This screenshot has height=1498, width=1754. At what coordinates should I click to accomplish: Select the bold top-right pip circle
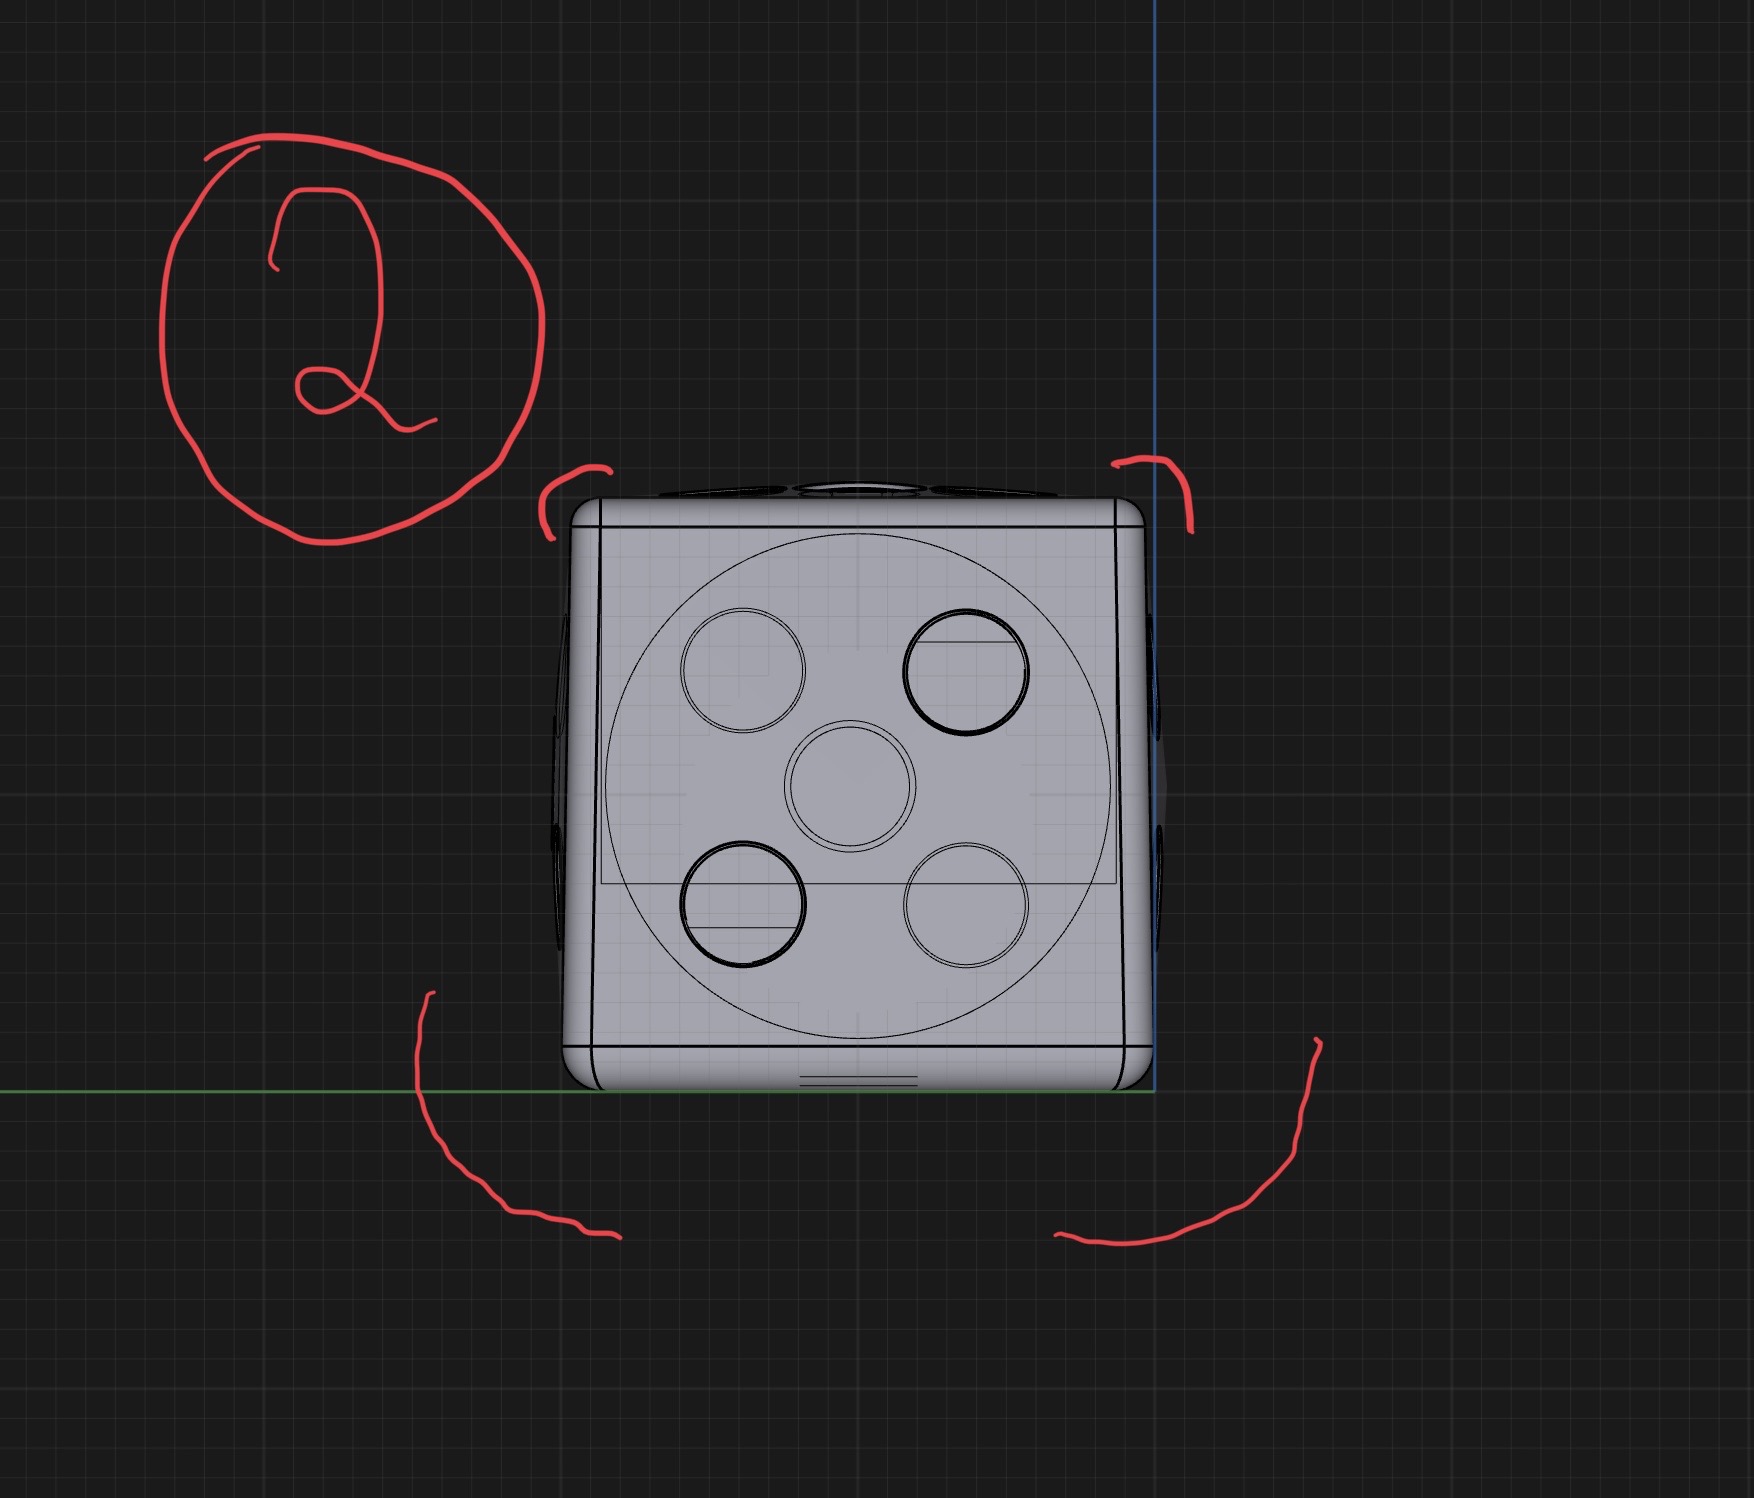[x=966, y=672]
